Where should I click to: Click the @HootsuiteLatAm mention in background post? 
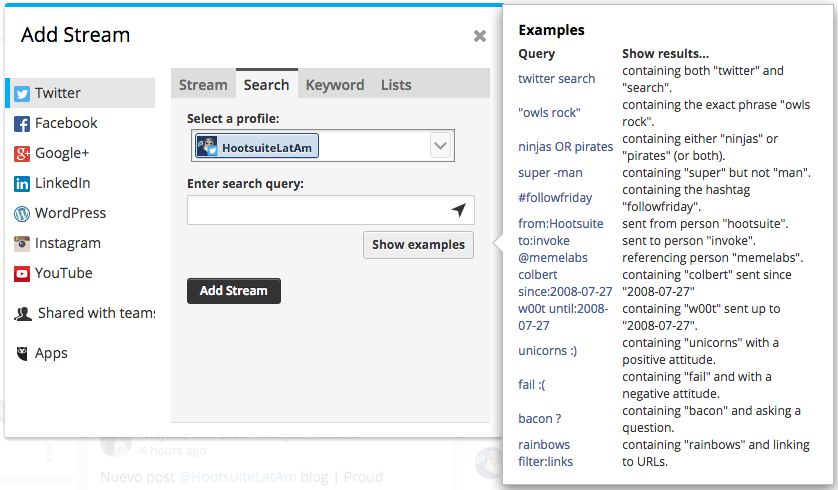coord(237,477)
